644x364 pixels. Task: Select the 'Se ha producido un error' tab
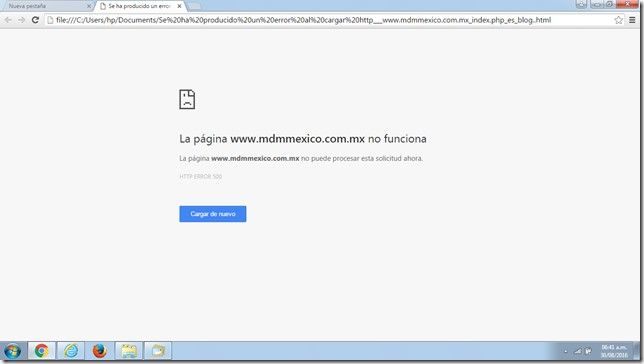point(139,6)
